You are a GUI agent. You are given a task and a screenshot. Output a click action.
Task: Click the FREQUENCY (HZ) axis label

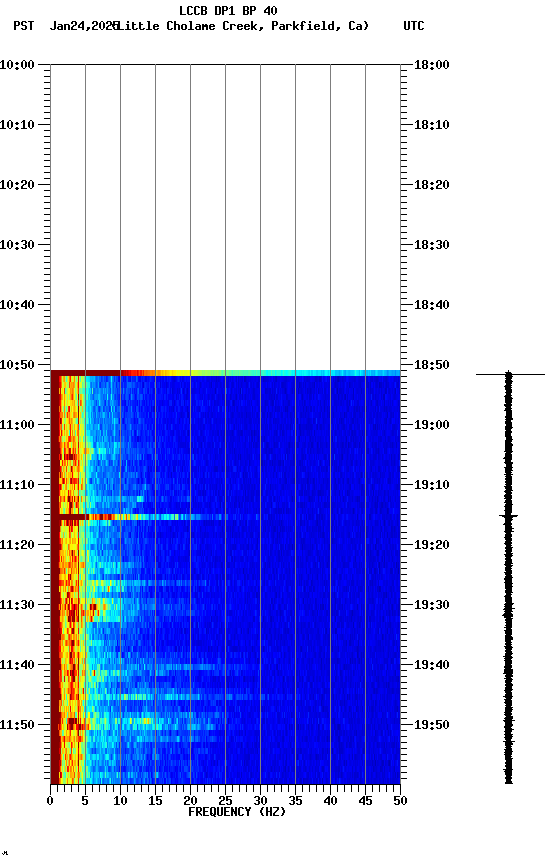tap(237, 812)
